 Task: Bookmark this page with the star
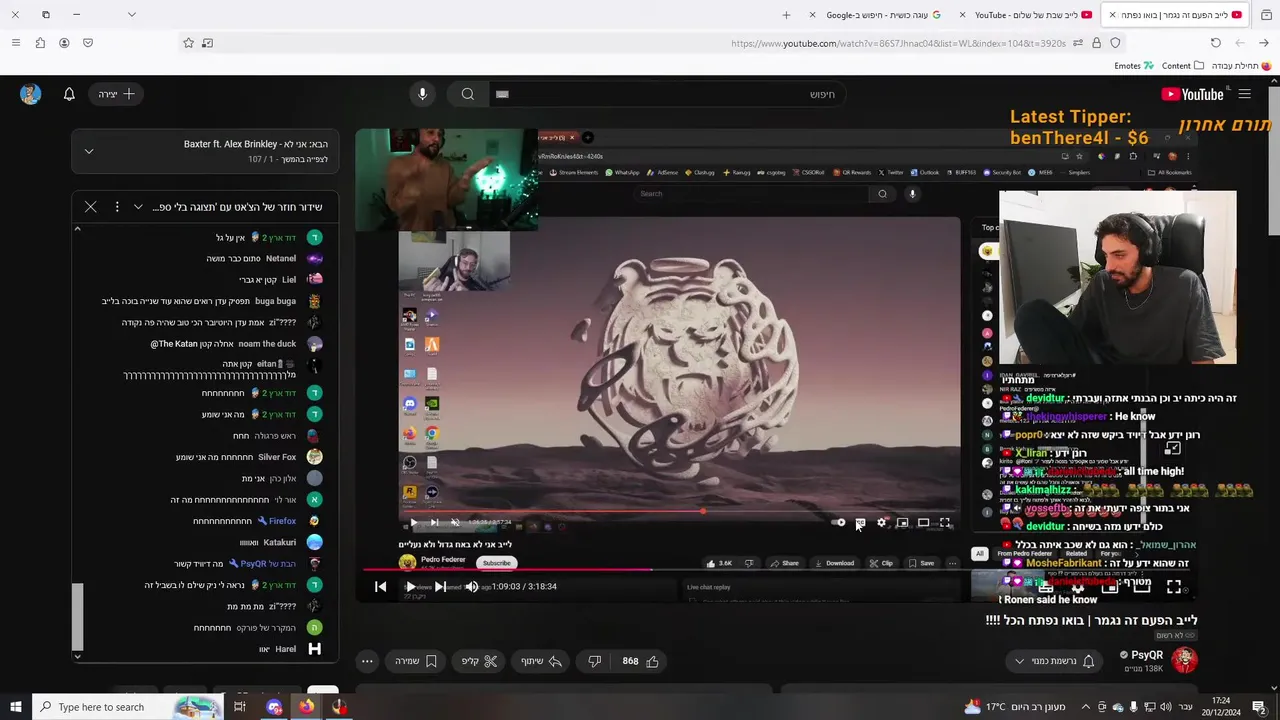pyautogui.click(x=188, y=43)
